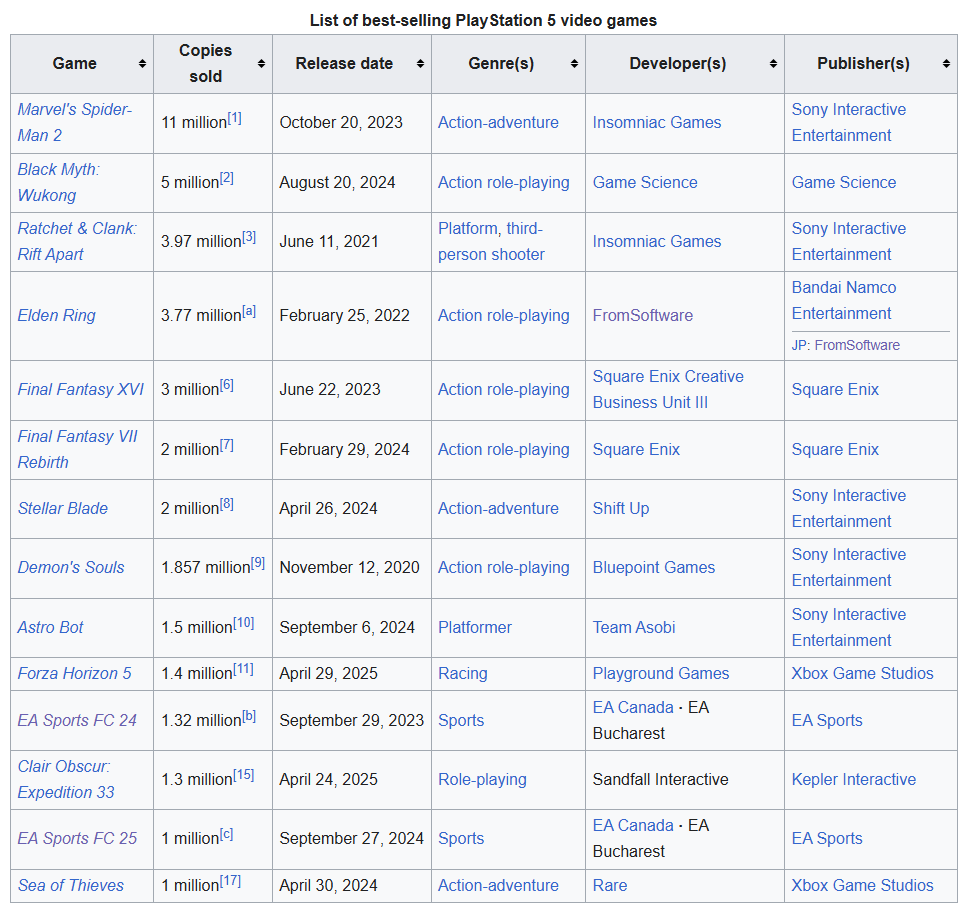Click citation [17] in Sea of Thieves row
Image resolution: width=965 pixels, height=910 pixels.
(230, 881)
